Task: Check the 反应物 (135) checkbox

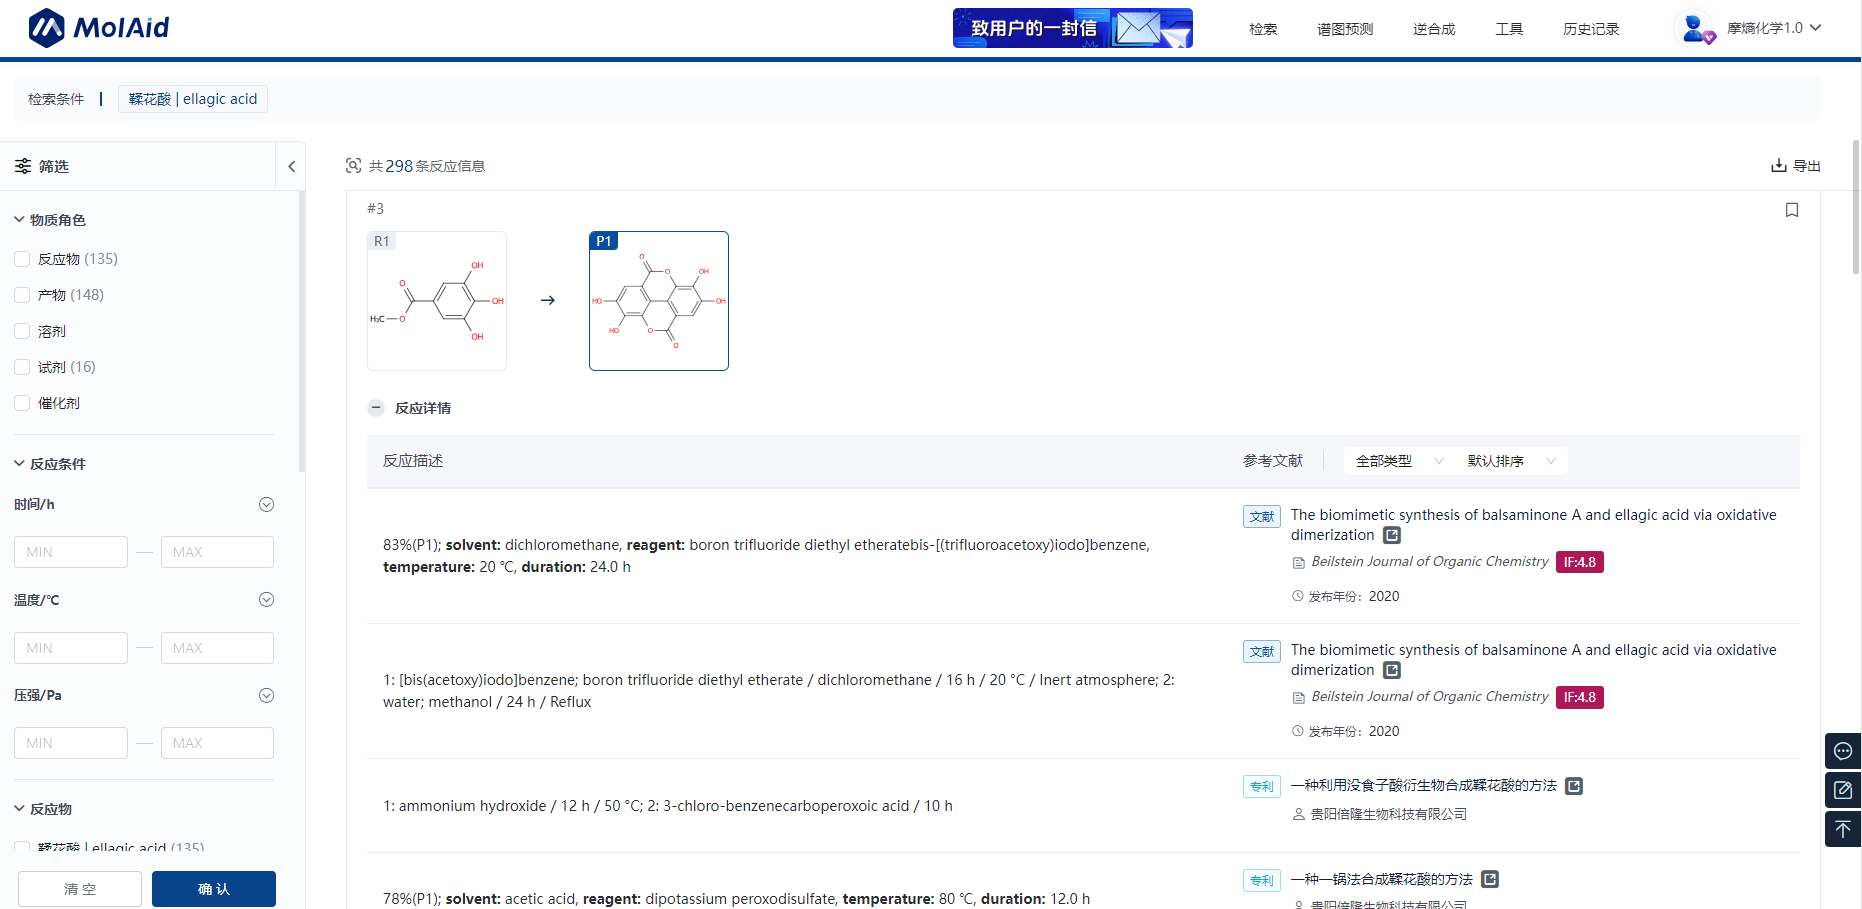Action: pyautogui.click(x=22, y=259)
